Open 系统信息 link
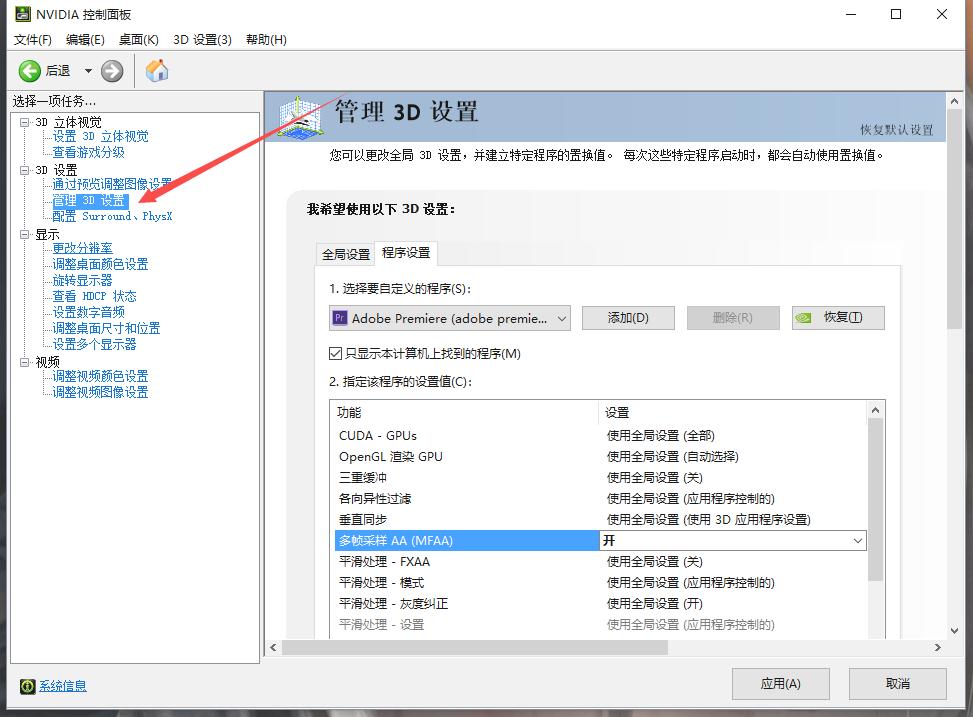This screenshot has height=717, width=973. [63, 686]
